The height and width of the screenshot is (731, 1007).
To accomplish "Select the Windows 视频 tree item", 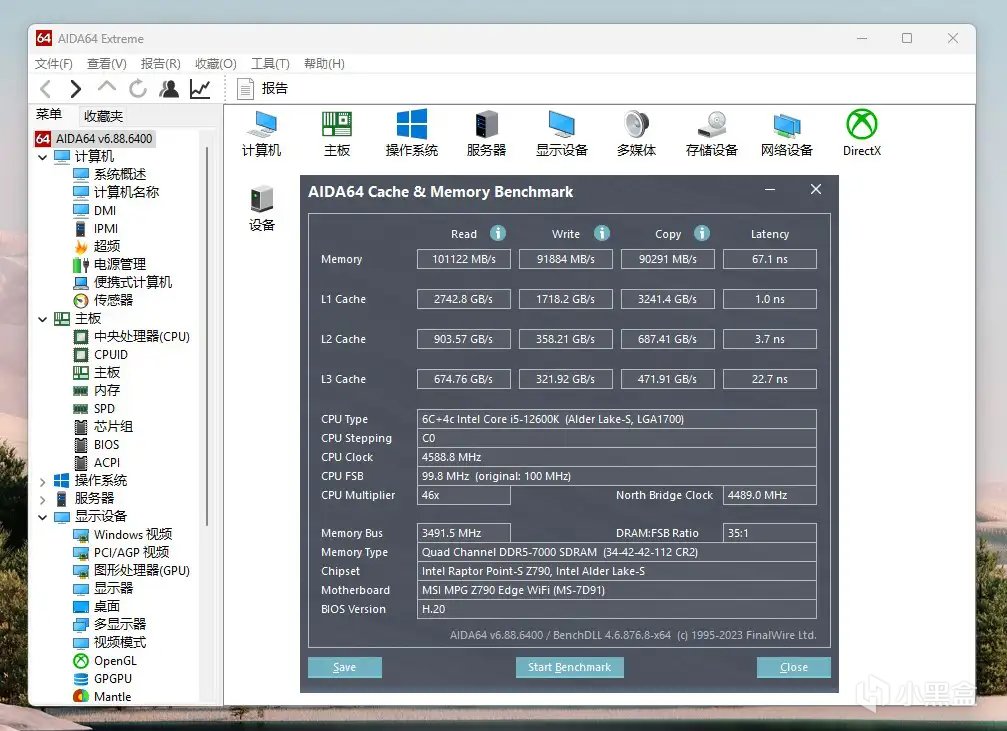I will point(123,534).
